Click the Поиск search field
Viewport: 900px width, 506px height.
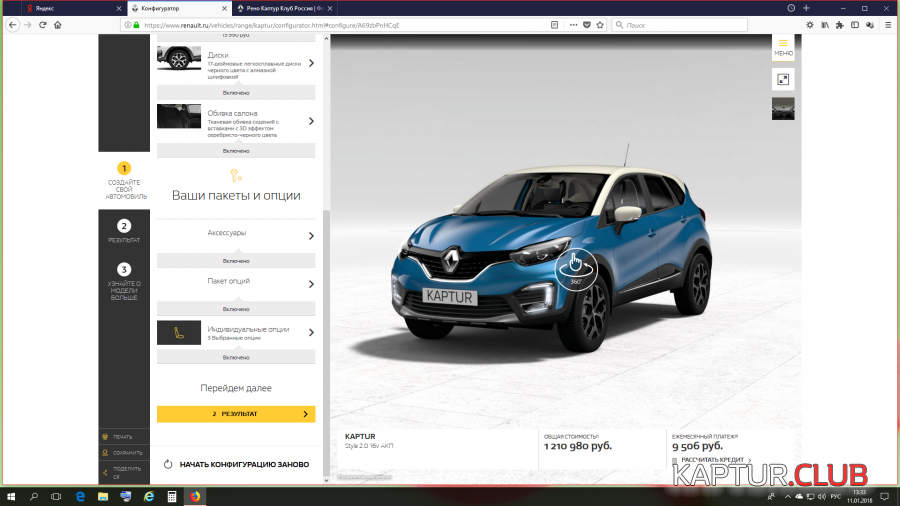click(680, 25)
